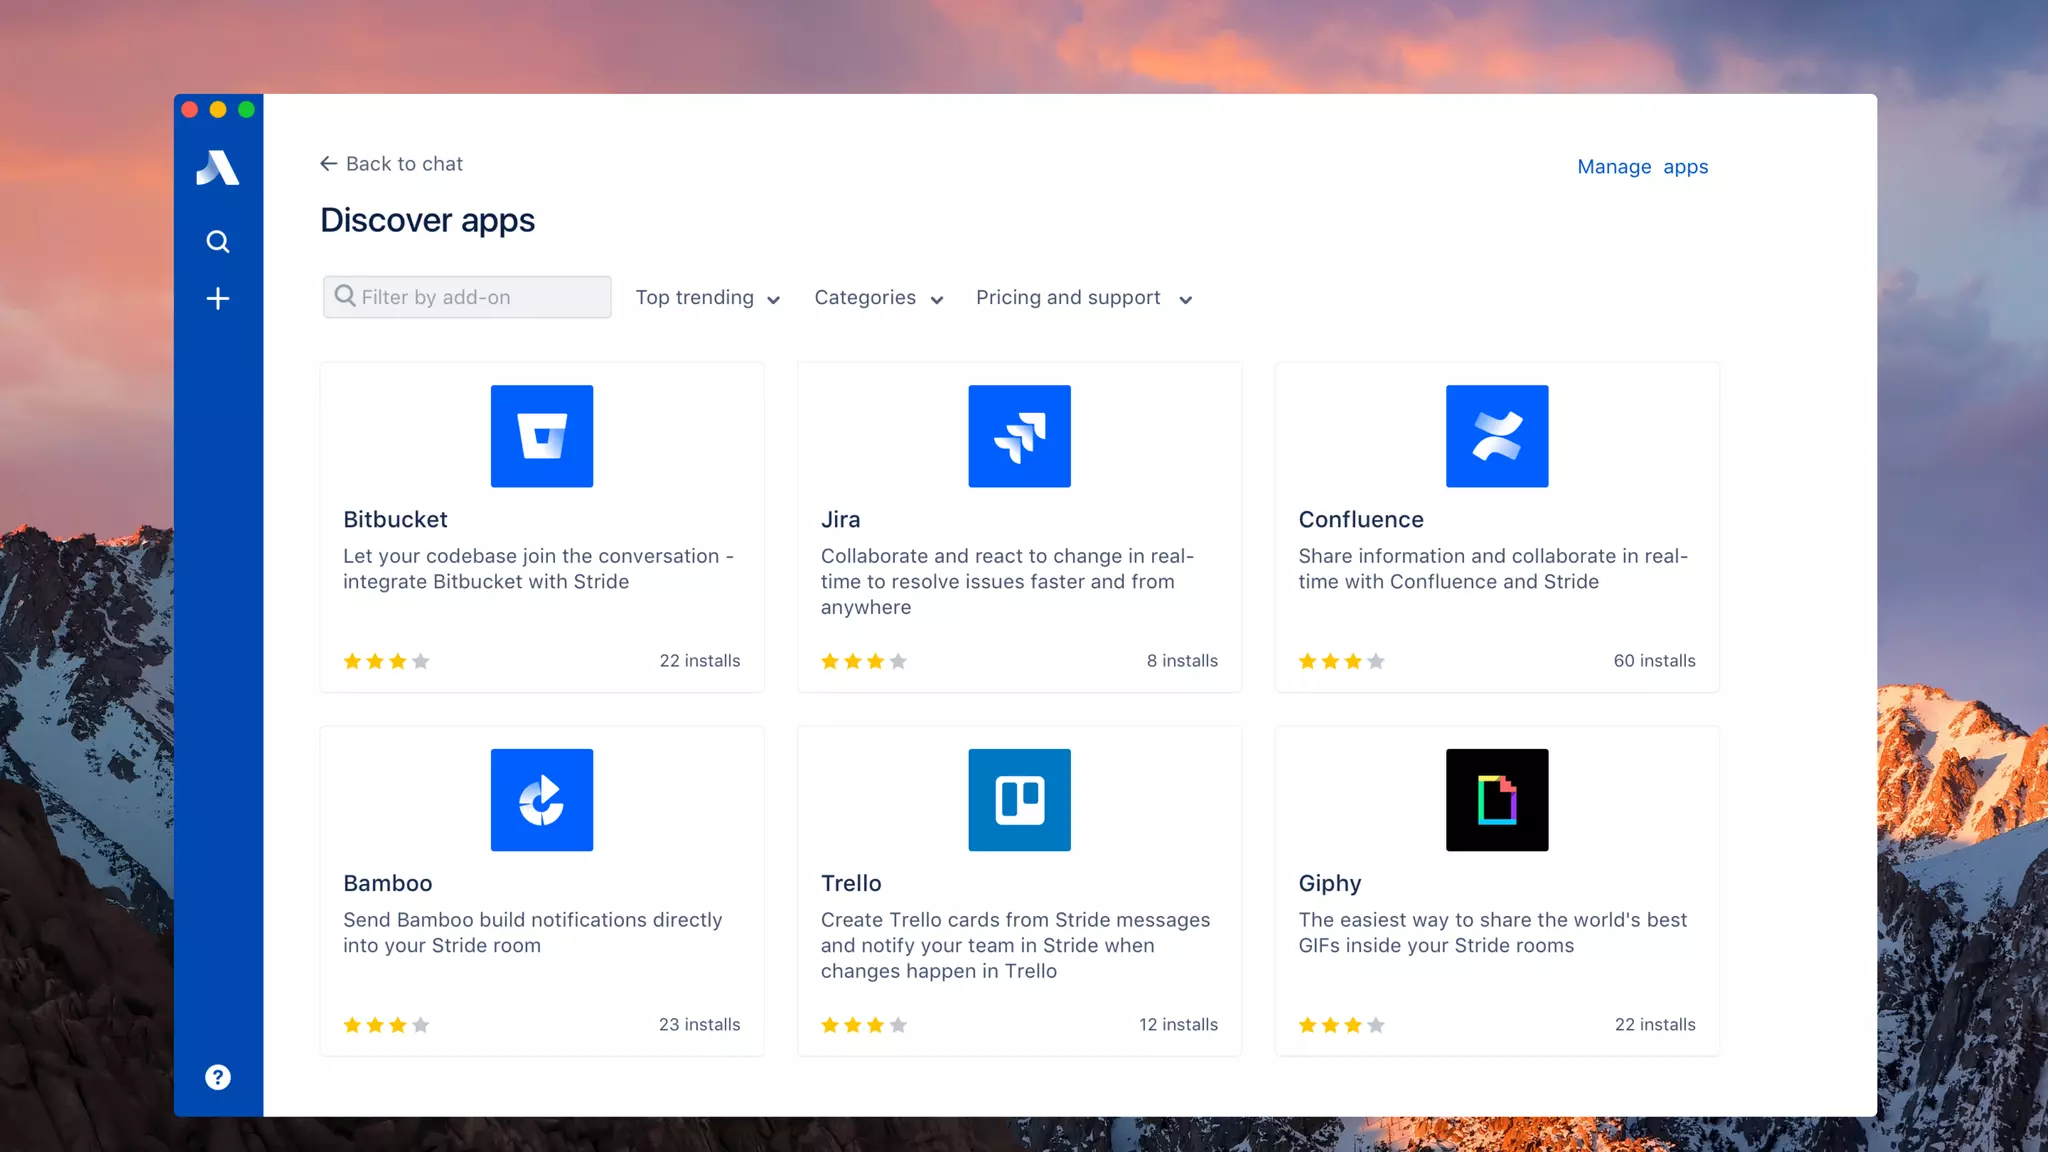The height and width of the screenshot is (1152, 2048).
Task: Open search from the sidebar magnifier icon
Action: tap(217, 241)
